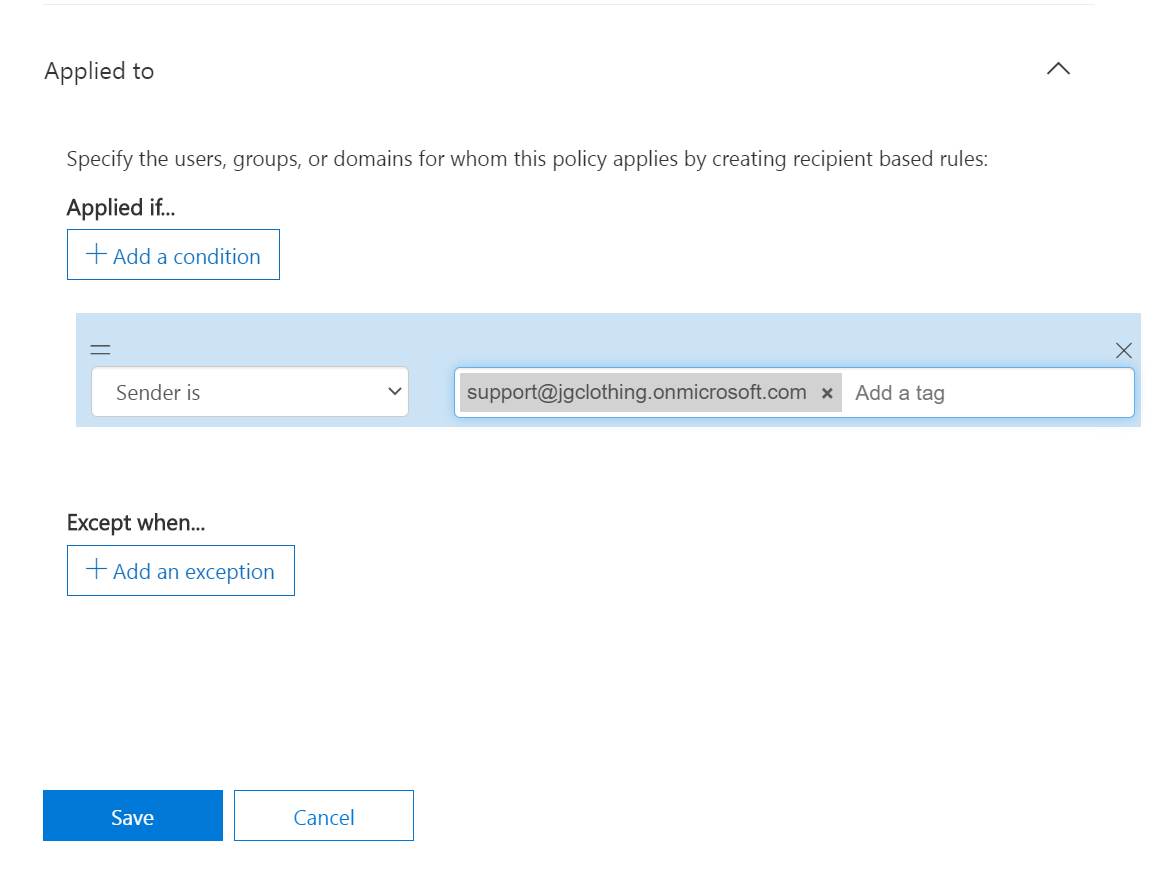Image resolution: width=1165 pixels, height=875 pixels.
Task: Click the condition row drag handle icon
Action: (x=100, y=349)
